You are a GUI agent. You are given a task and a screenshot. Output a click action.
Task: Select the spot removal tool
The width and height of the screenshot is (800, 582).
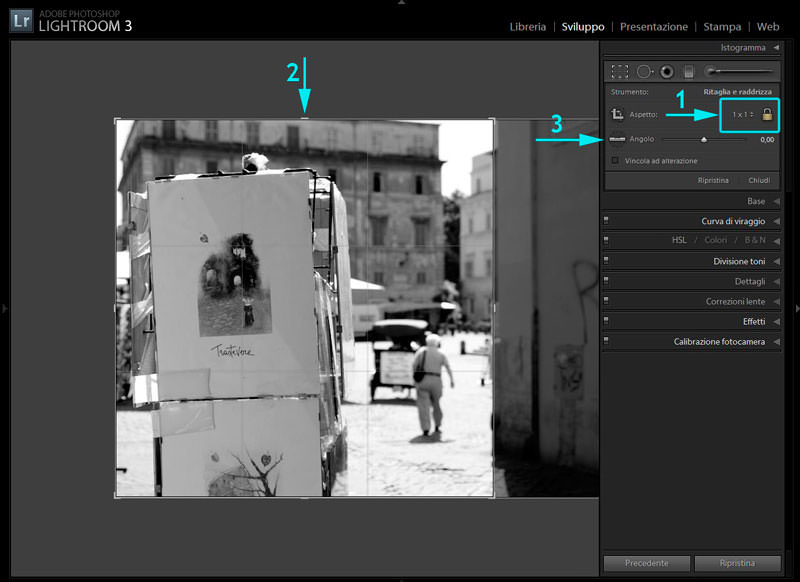(x=644, y=72)
